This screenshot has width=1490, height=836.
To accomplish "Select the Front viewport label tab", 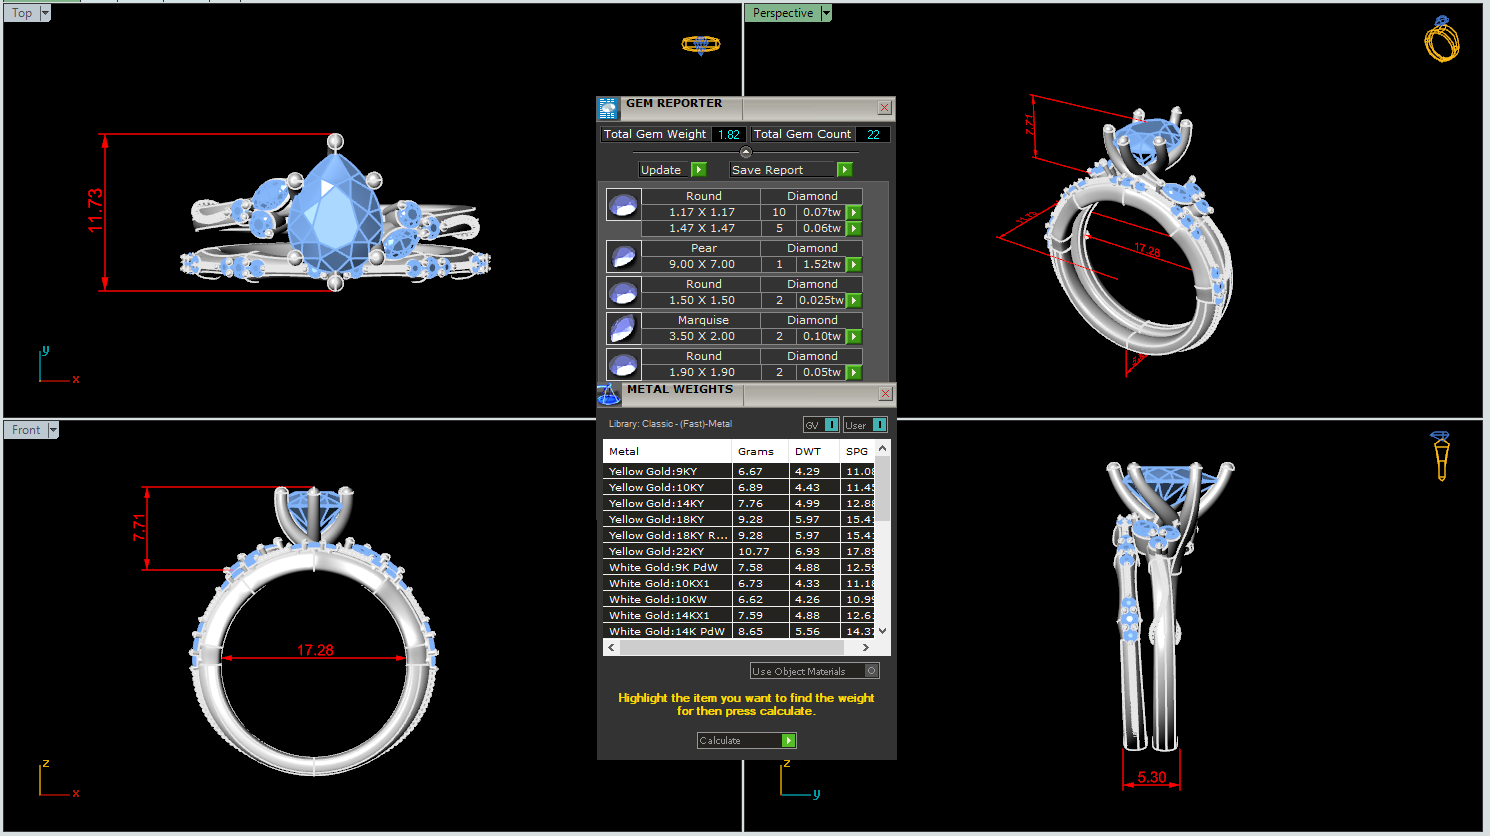I will (26, 430).
